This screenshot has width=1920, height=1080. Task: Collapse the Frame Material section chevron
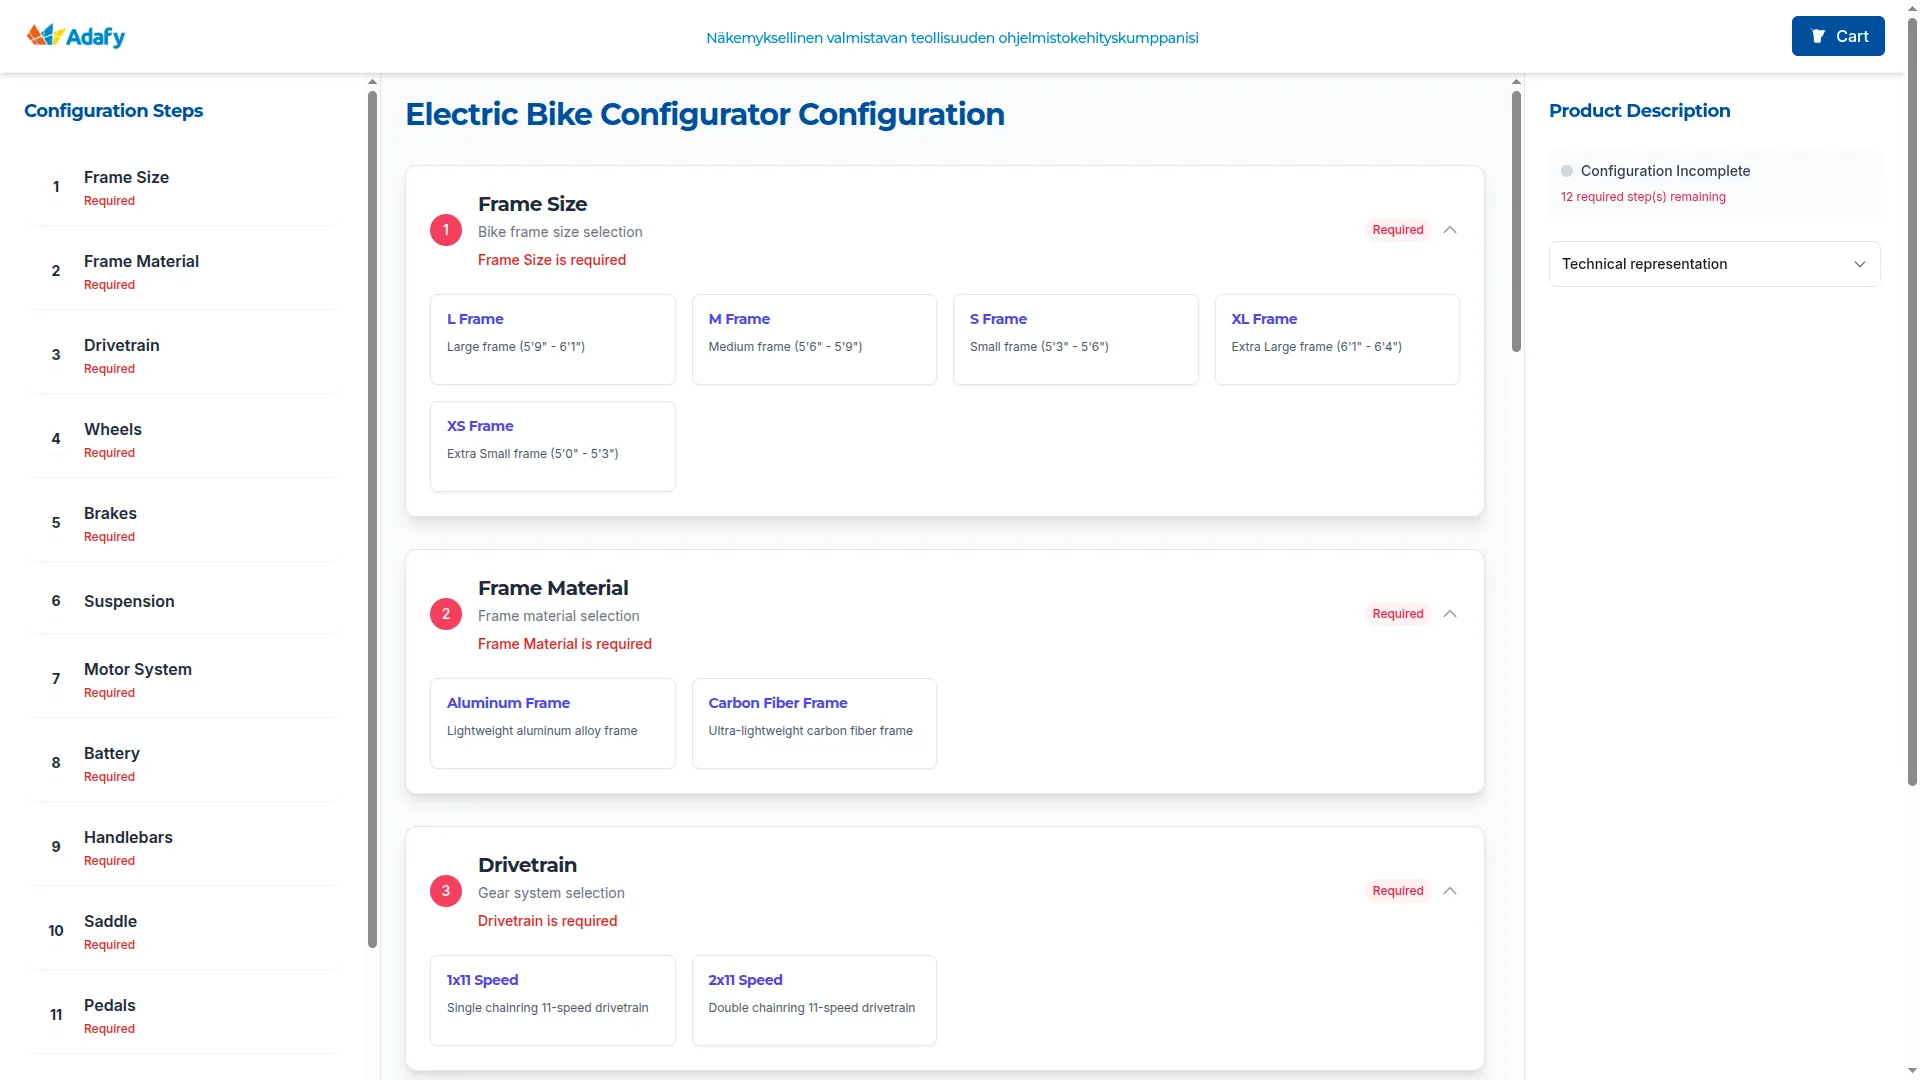(1450, 614)
